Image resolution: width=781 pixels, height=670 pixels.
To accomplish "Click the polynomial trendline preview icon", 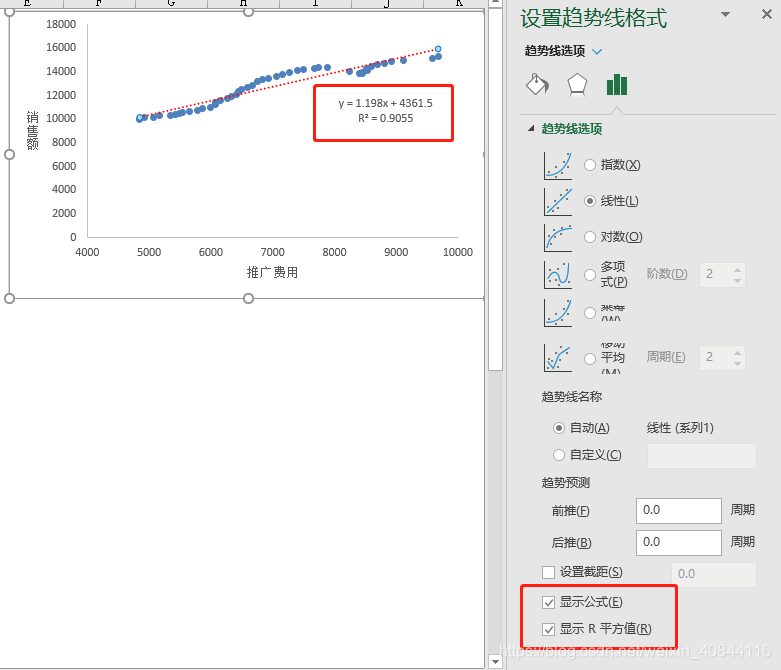I will point(558,274).
